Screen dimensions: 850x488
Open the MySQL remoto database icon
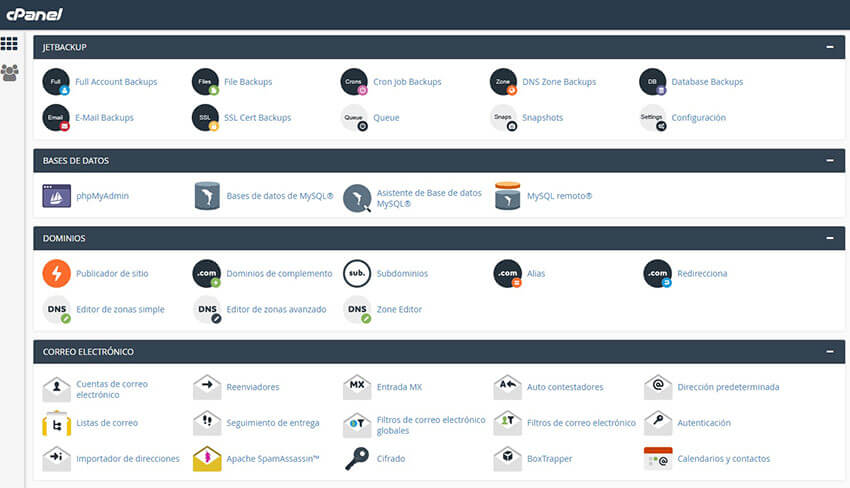pos(508,196)
